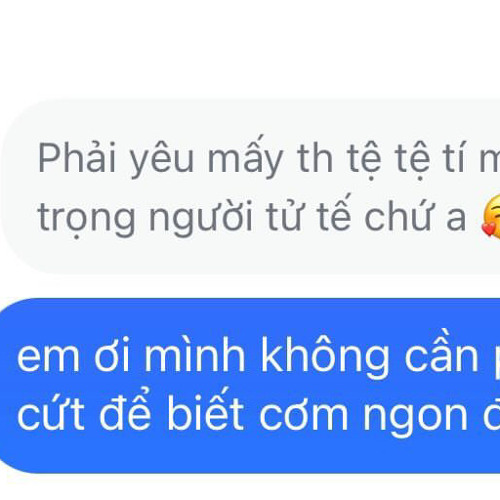Select the gray received message bubble

(250, 187)
